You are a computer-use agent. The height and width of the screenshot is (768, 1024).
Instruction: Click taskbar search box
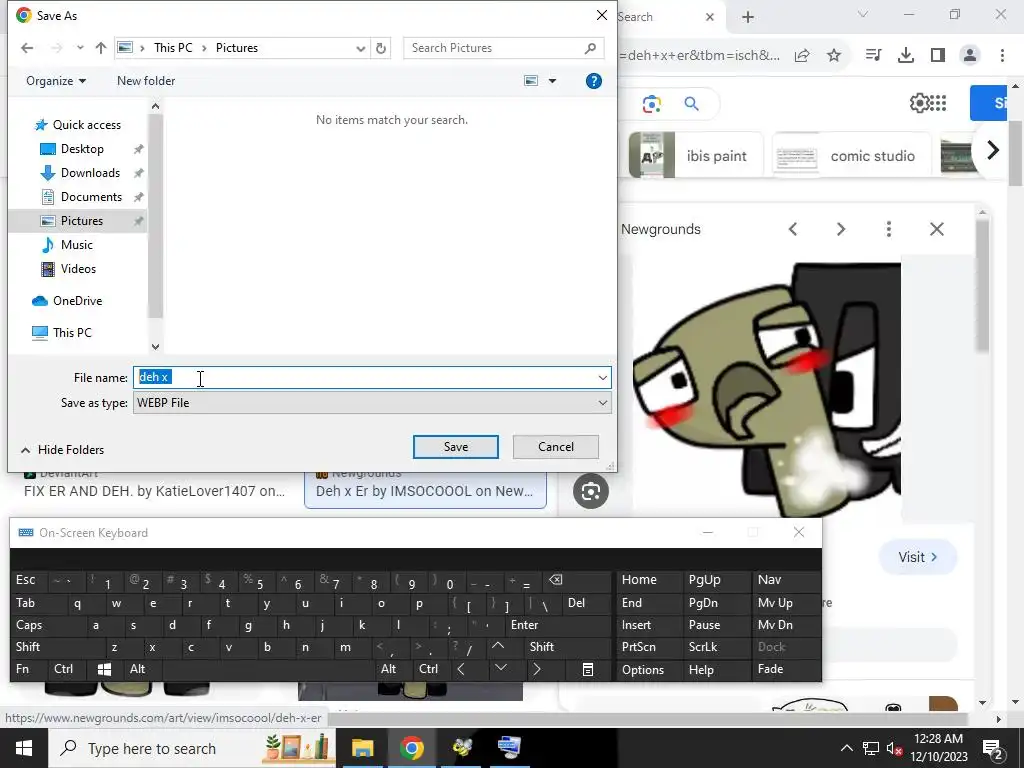click(191, 748)
